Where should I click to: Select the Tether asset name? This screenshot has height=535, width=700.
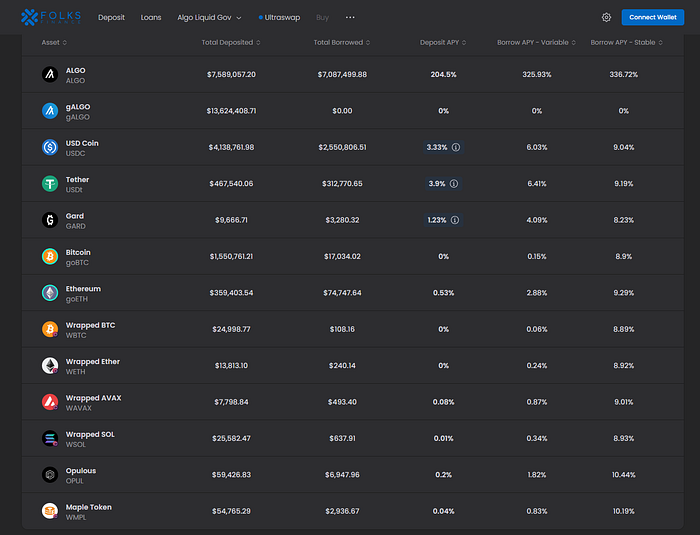77,180
